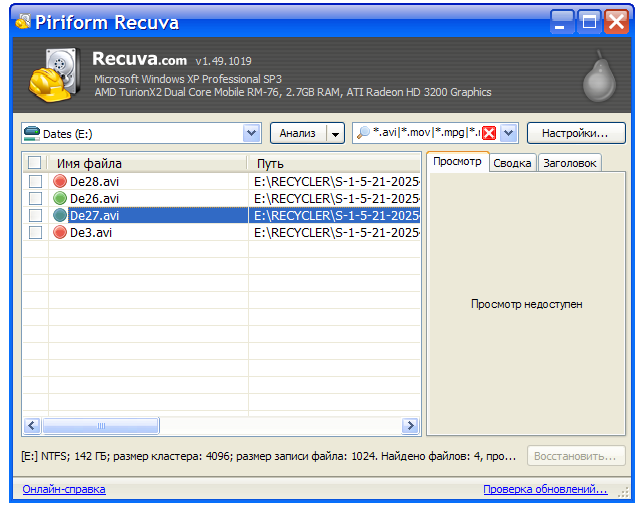The image size is (642, 507).
Task: Open the Настройки settings button
Action: point(576,133)
